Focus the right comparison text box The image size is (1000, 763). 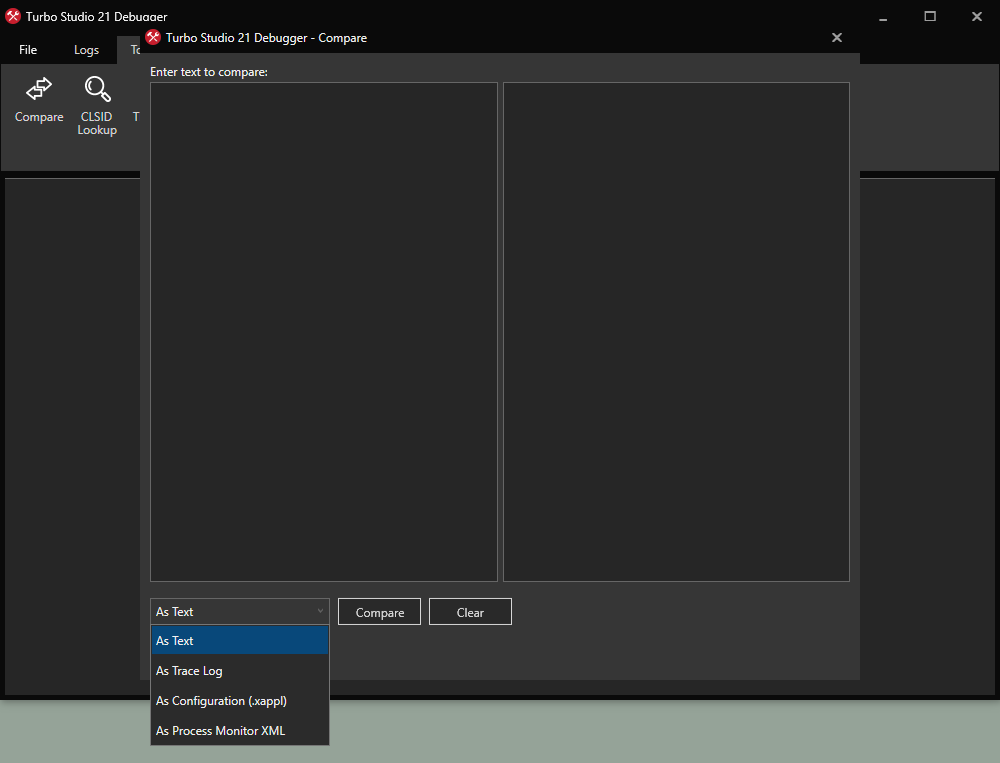tap(676, 331)
